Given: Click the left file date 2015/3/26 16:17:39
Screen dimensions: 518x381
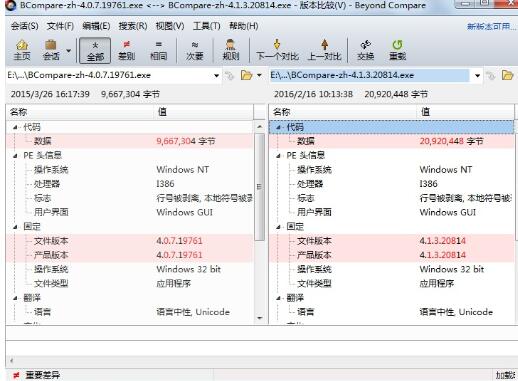Looking at the screenshot, I should click(50, 94).
